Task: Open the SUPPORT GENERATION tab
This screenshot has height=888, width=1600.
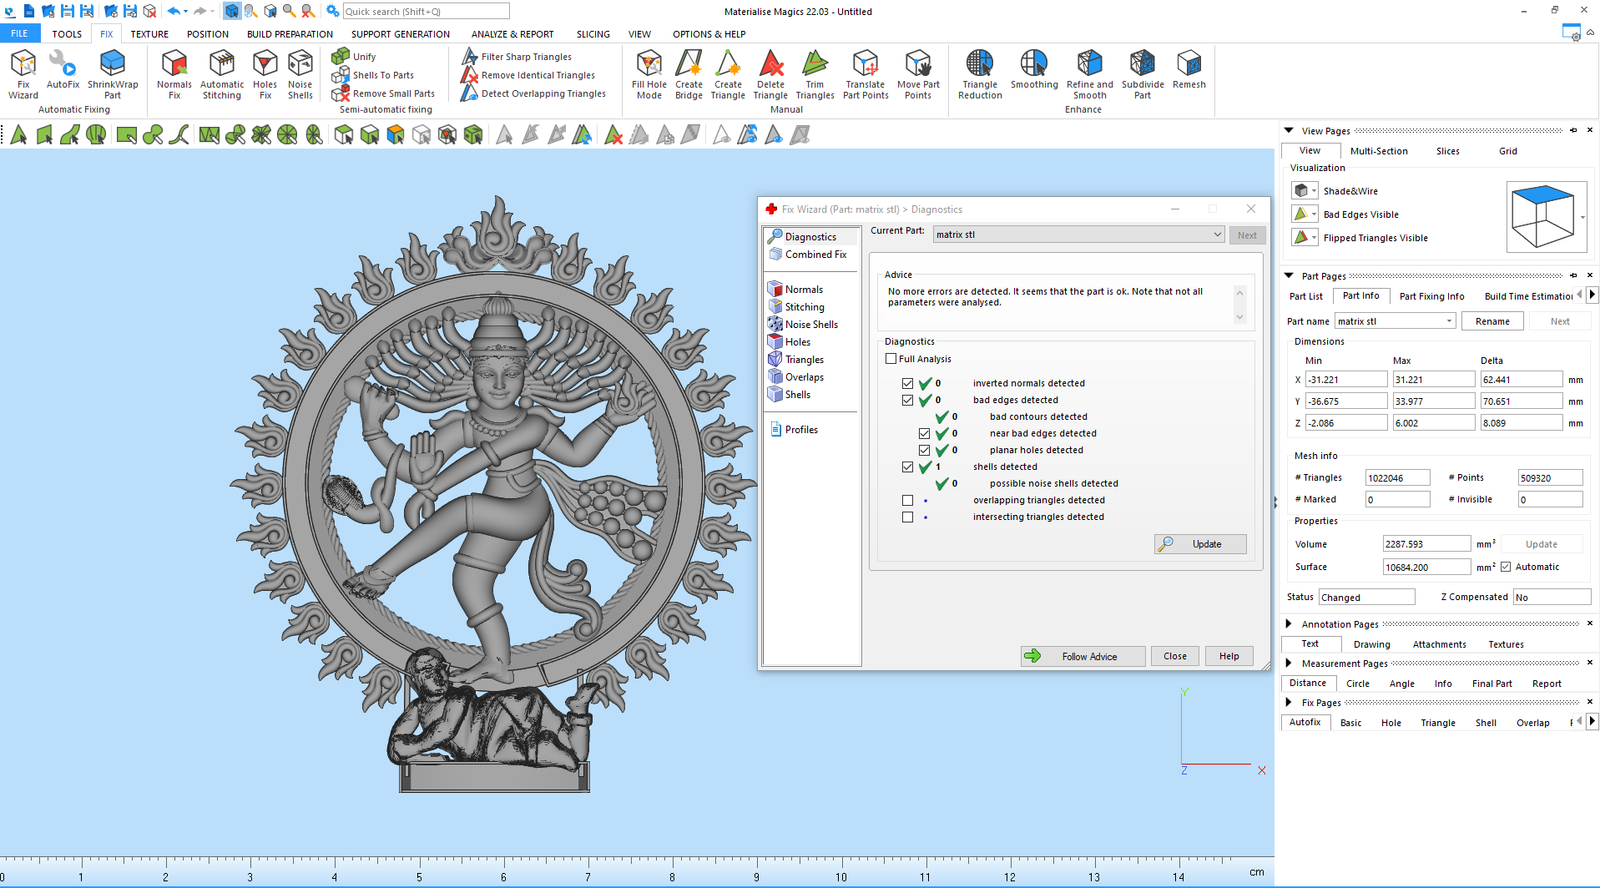Action: 400,34
